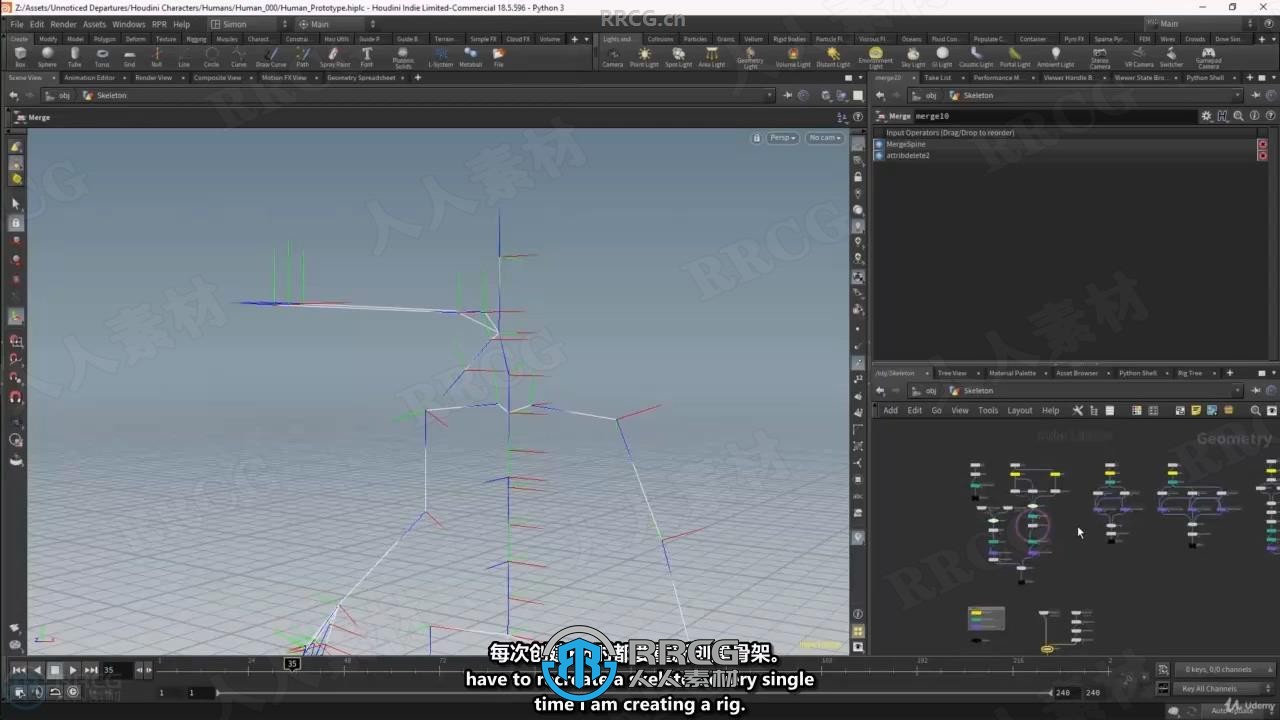The image size is (1280, 720).
Task: Open the No cam dropdown
Action: [x=825, y=137]
